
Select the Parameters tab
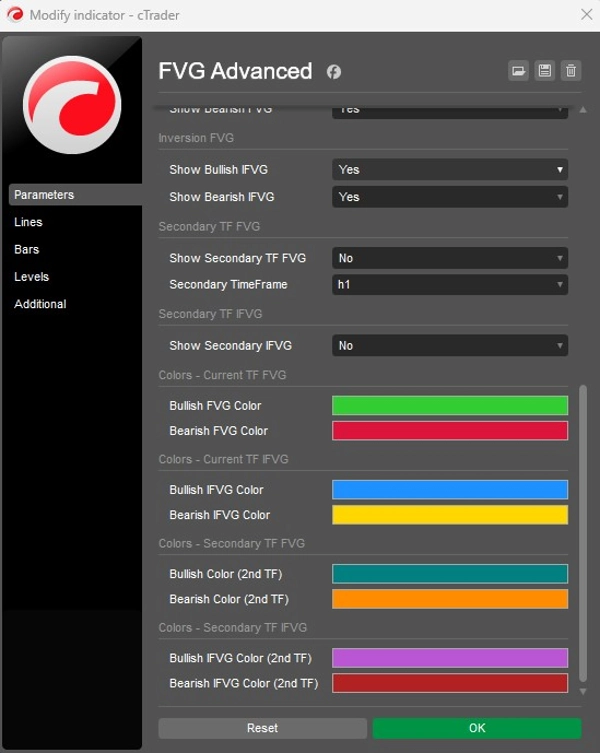[x=75, y=194]
